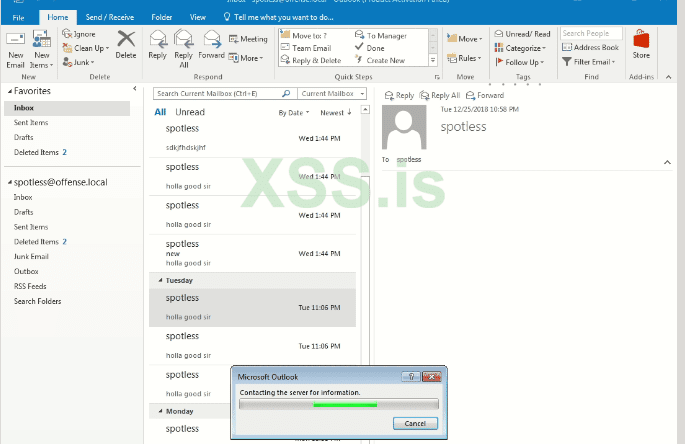The width and height of the screenshot is (685, 444).
Task: Click Reply in the reading pane
Action: (399, 95)
